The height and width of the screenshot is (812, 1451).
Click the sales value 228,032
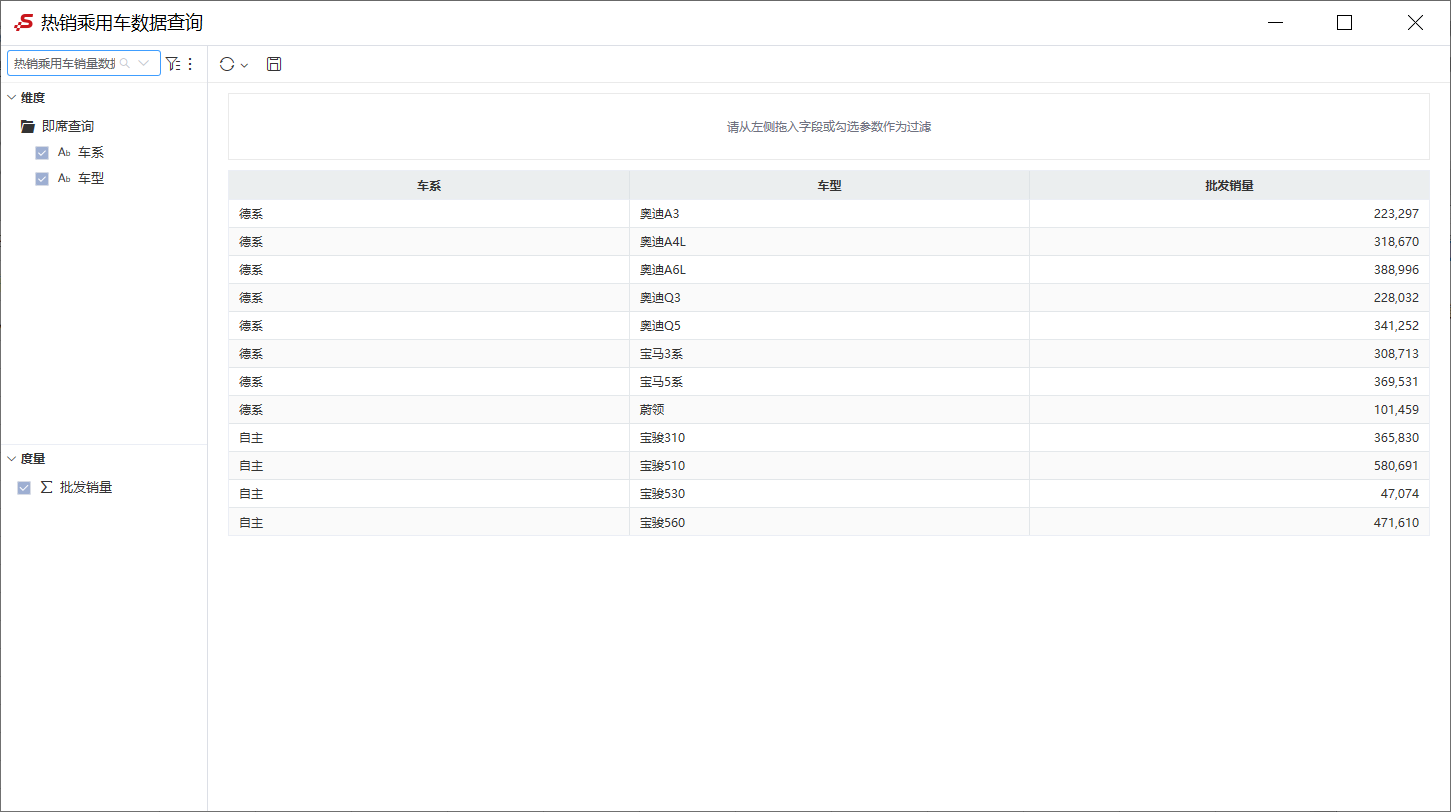pyautogui.click(x=1396, y=298)
